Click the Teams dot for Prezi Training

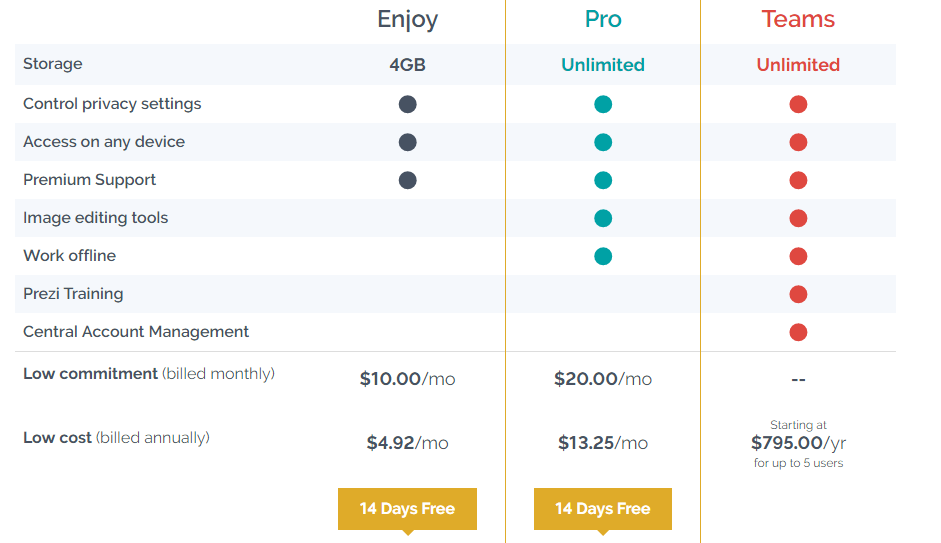[x=798, y=294]
